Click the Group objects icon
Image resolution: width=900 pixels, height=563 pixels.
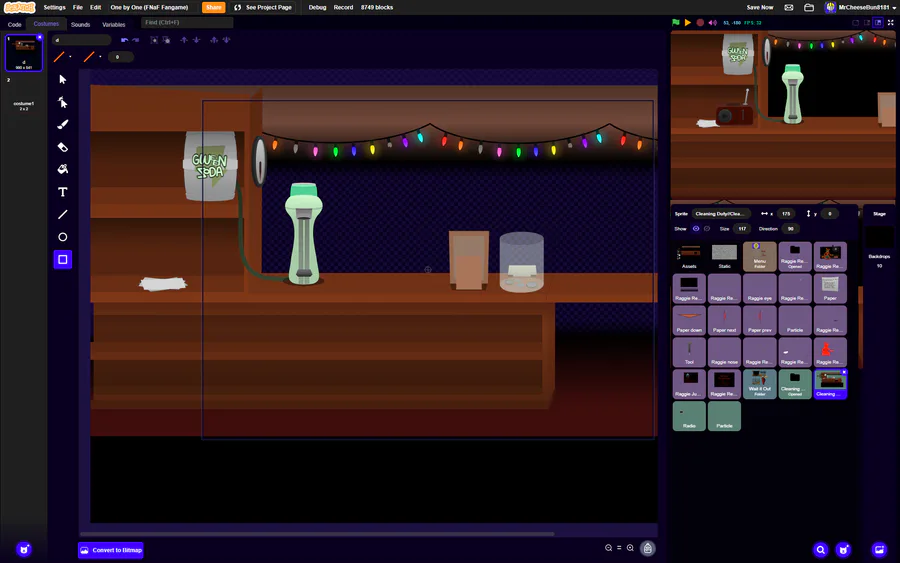(x=154, y=40)
